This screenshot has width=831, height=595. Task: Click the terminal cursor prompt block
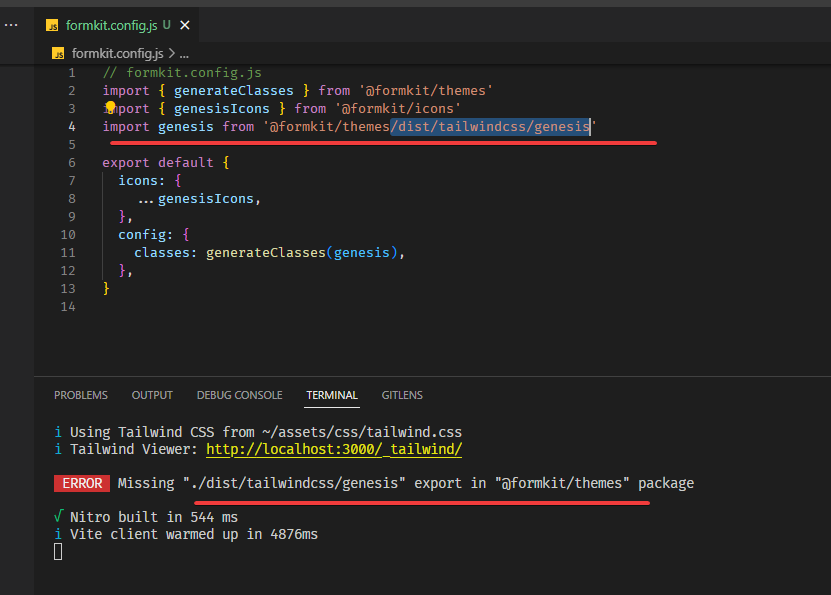58,552
